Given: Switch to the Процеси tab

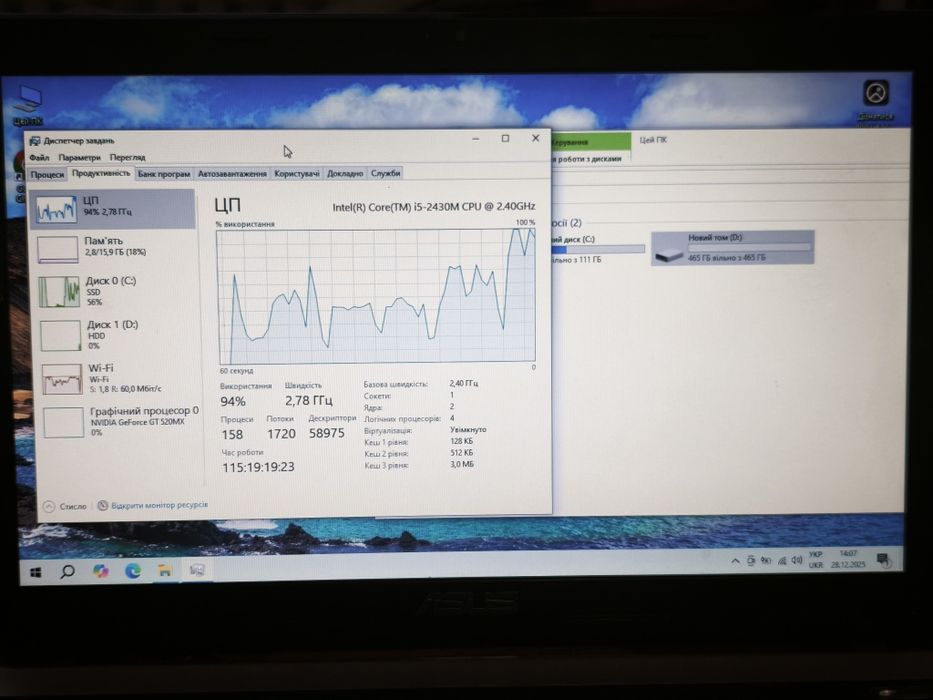Looking at the screenshot, I should [47, 174].
